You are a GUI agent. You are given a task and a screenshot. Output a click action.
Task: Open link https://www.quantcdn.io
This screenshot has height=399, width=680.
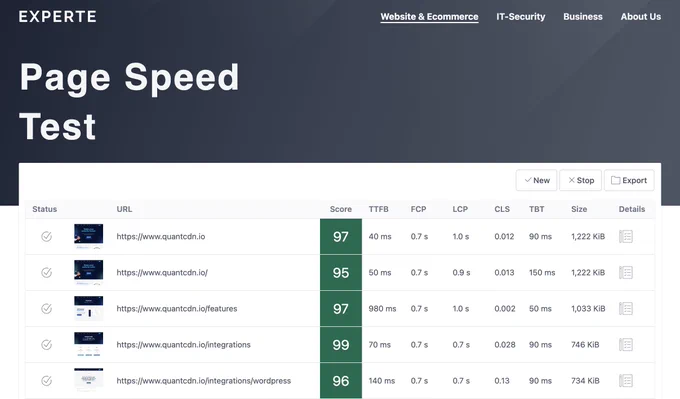(x=160, y=236)
